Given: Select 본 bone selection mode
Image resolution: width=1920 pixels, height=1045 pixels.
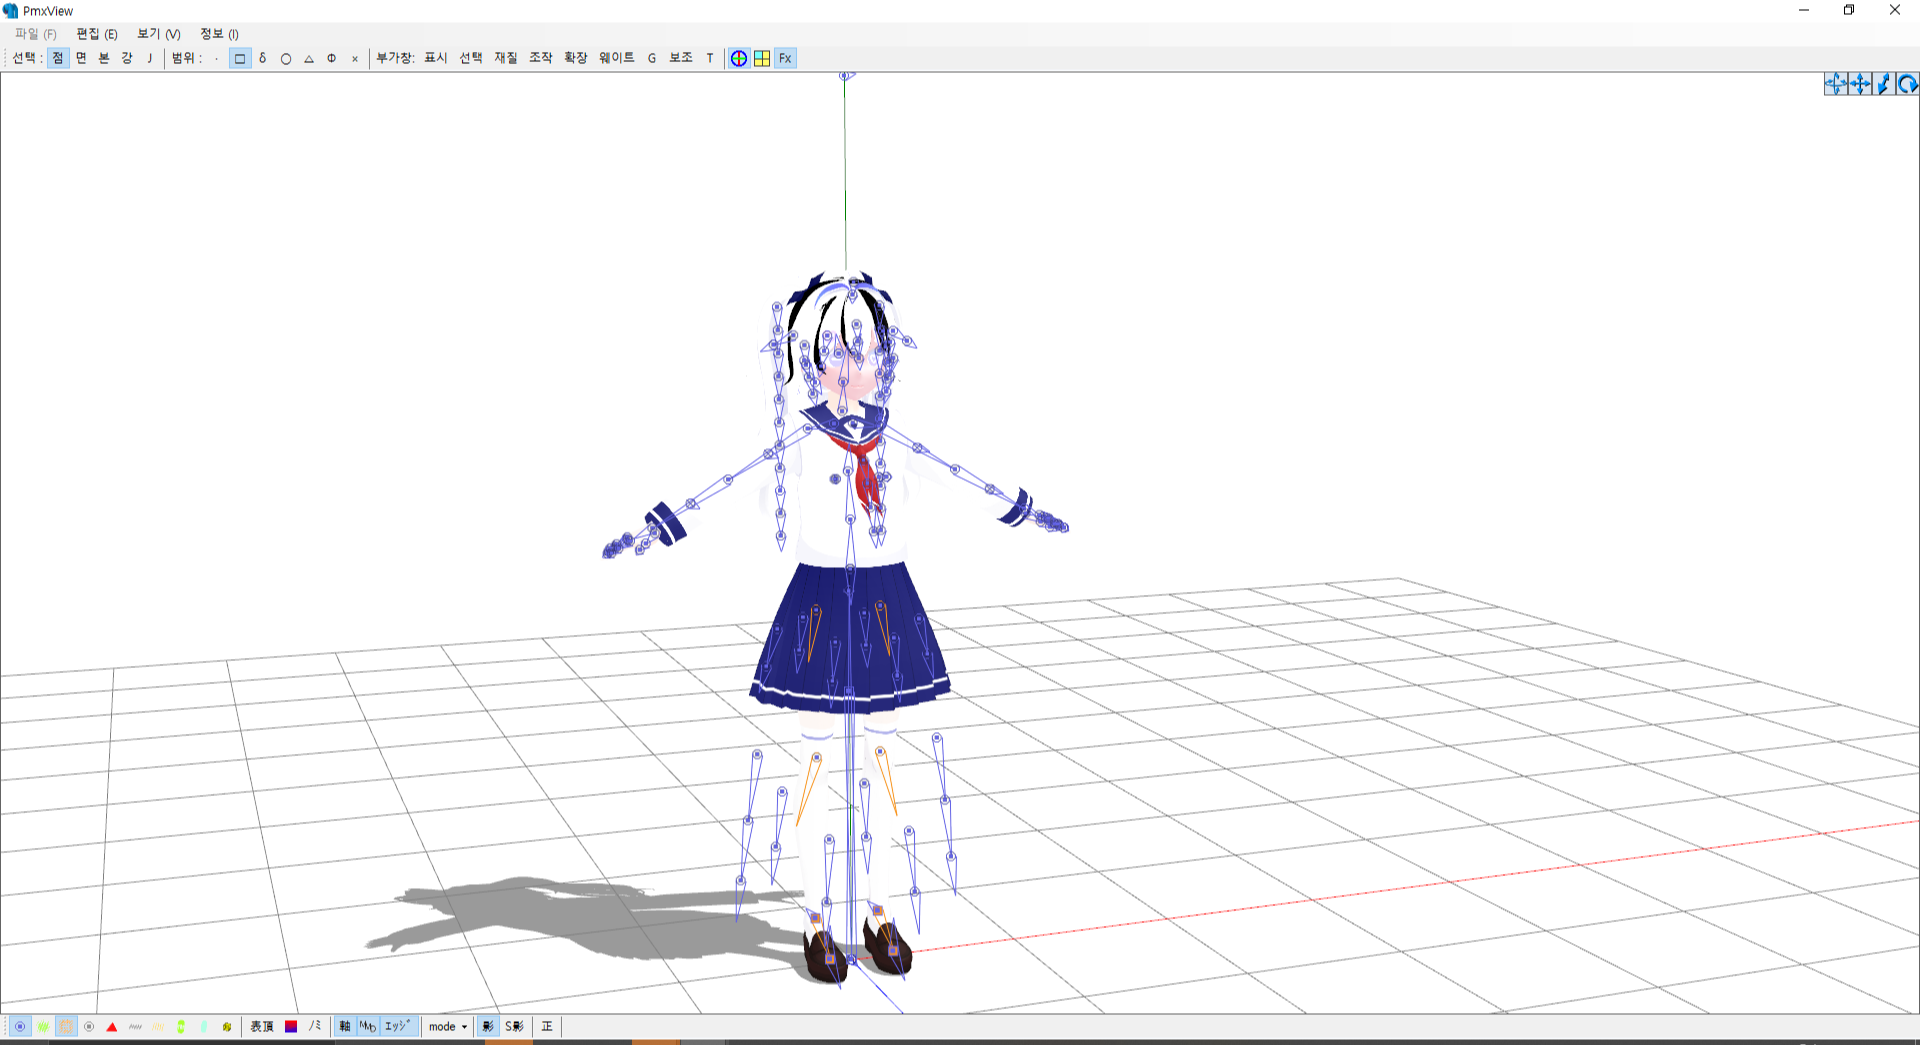Looking at the screenshot, I should tap(104, 58).
